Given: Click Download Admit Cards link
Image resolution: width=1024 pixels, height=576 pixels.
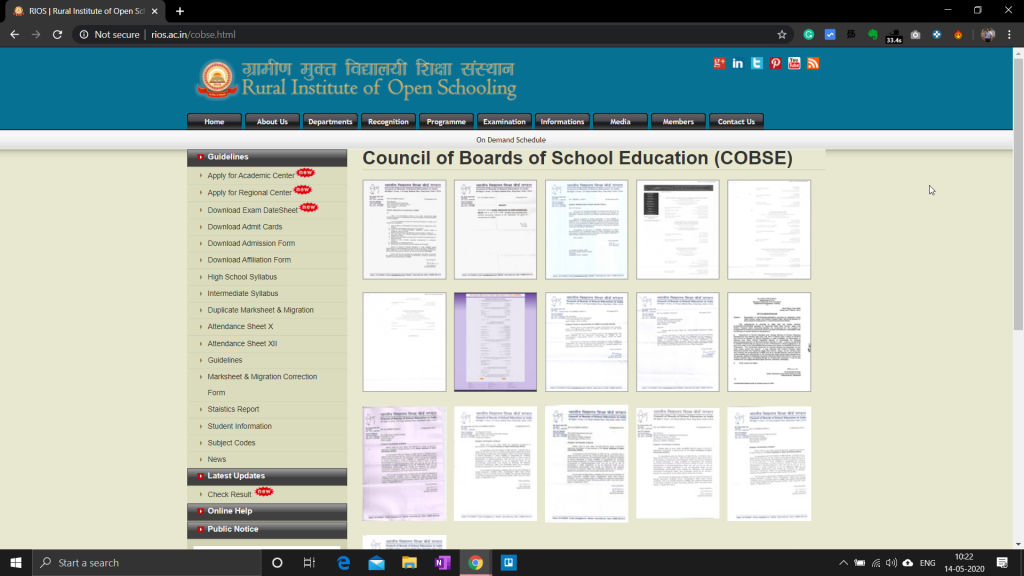Looking at the screenshot, I should (x=245, y=227).
